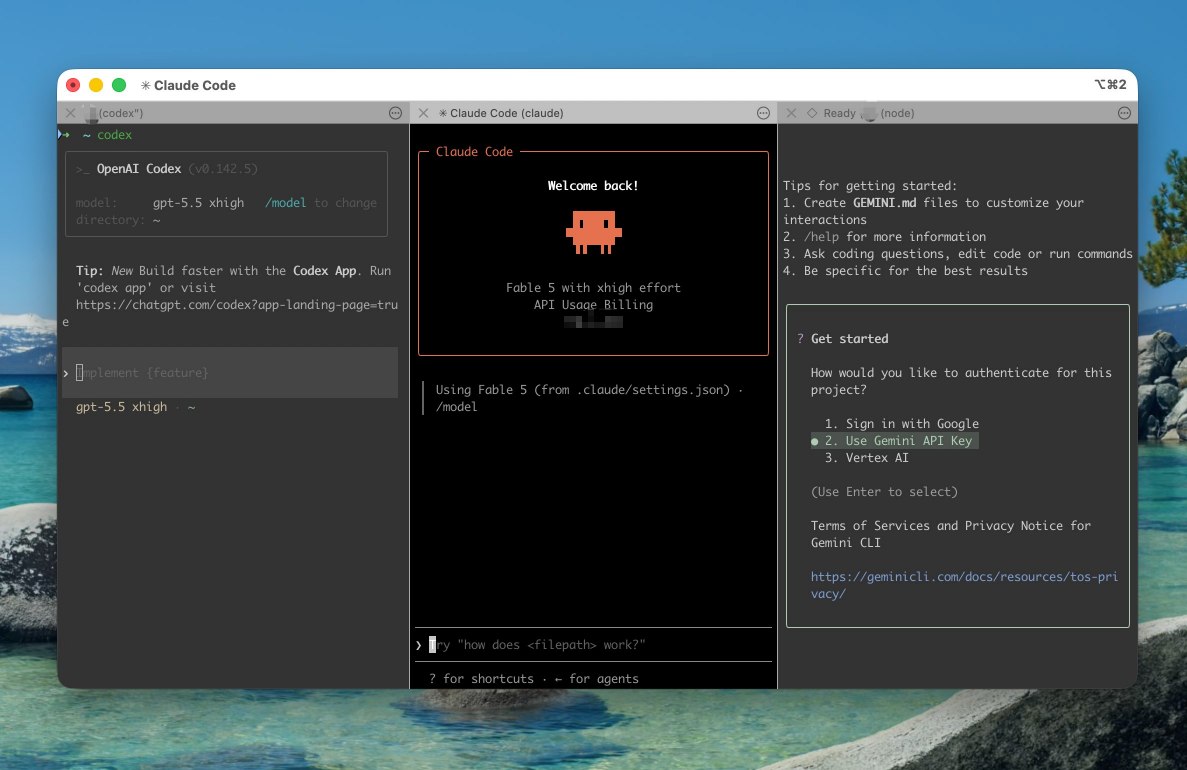Open the options menu of the Claude Code pane
This screenshot has width=1187, height=770.
coord(763,113)
